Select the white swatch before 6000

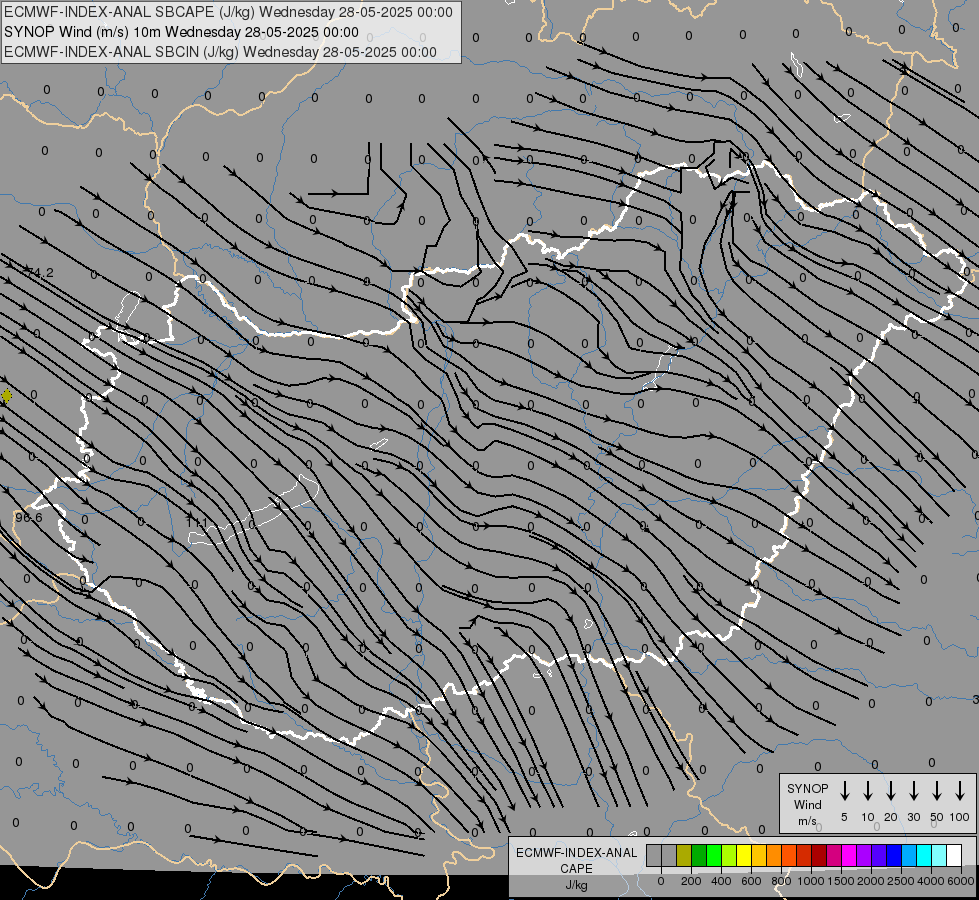tap(953, 855)
